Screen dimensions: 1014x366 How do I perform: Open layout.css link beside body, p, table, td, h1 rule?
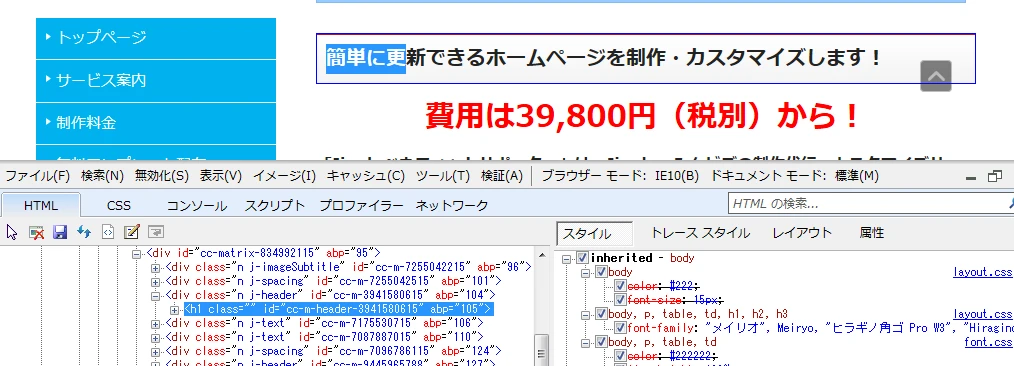(x=983, y=314)
